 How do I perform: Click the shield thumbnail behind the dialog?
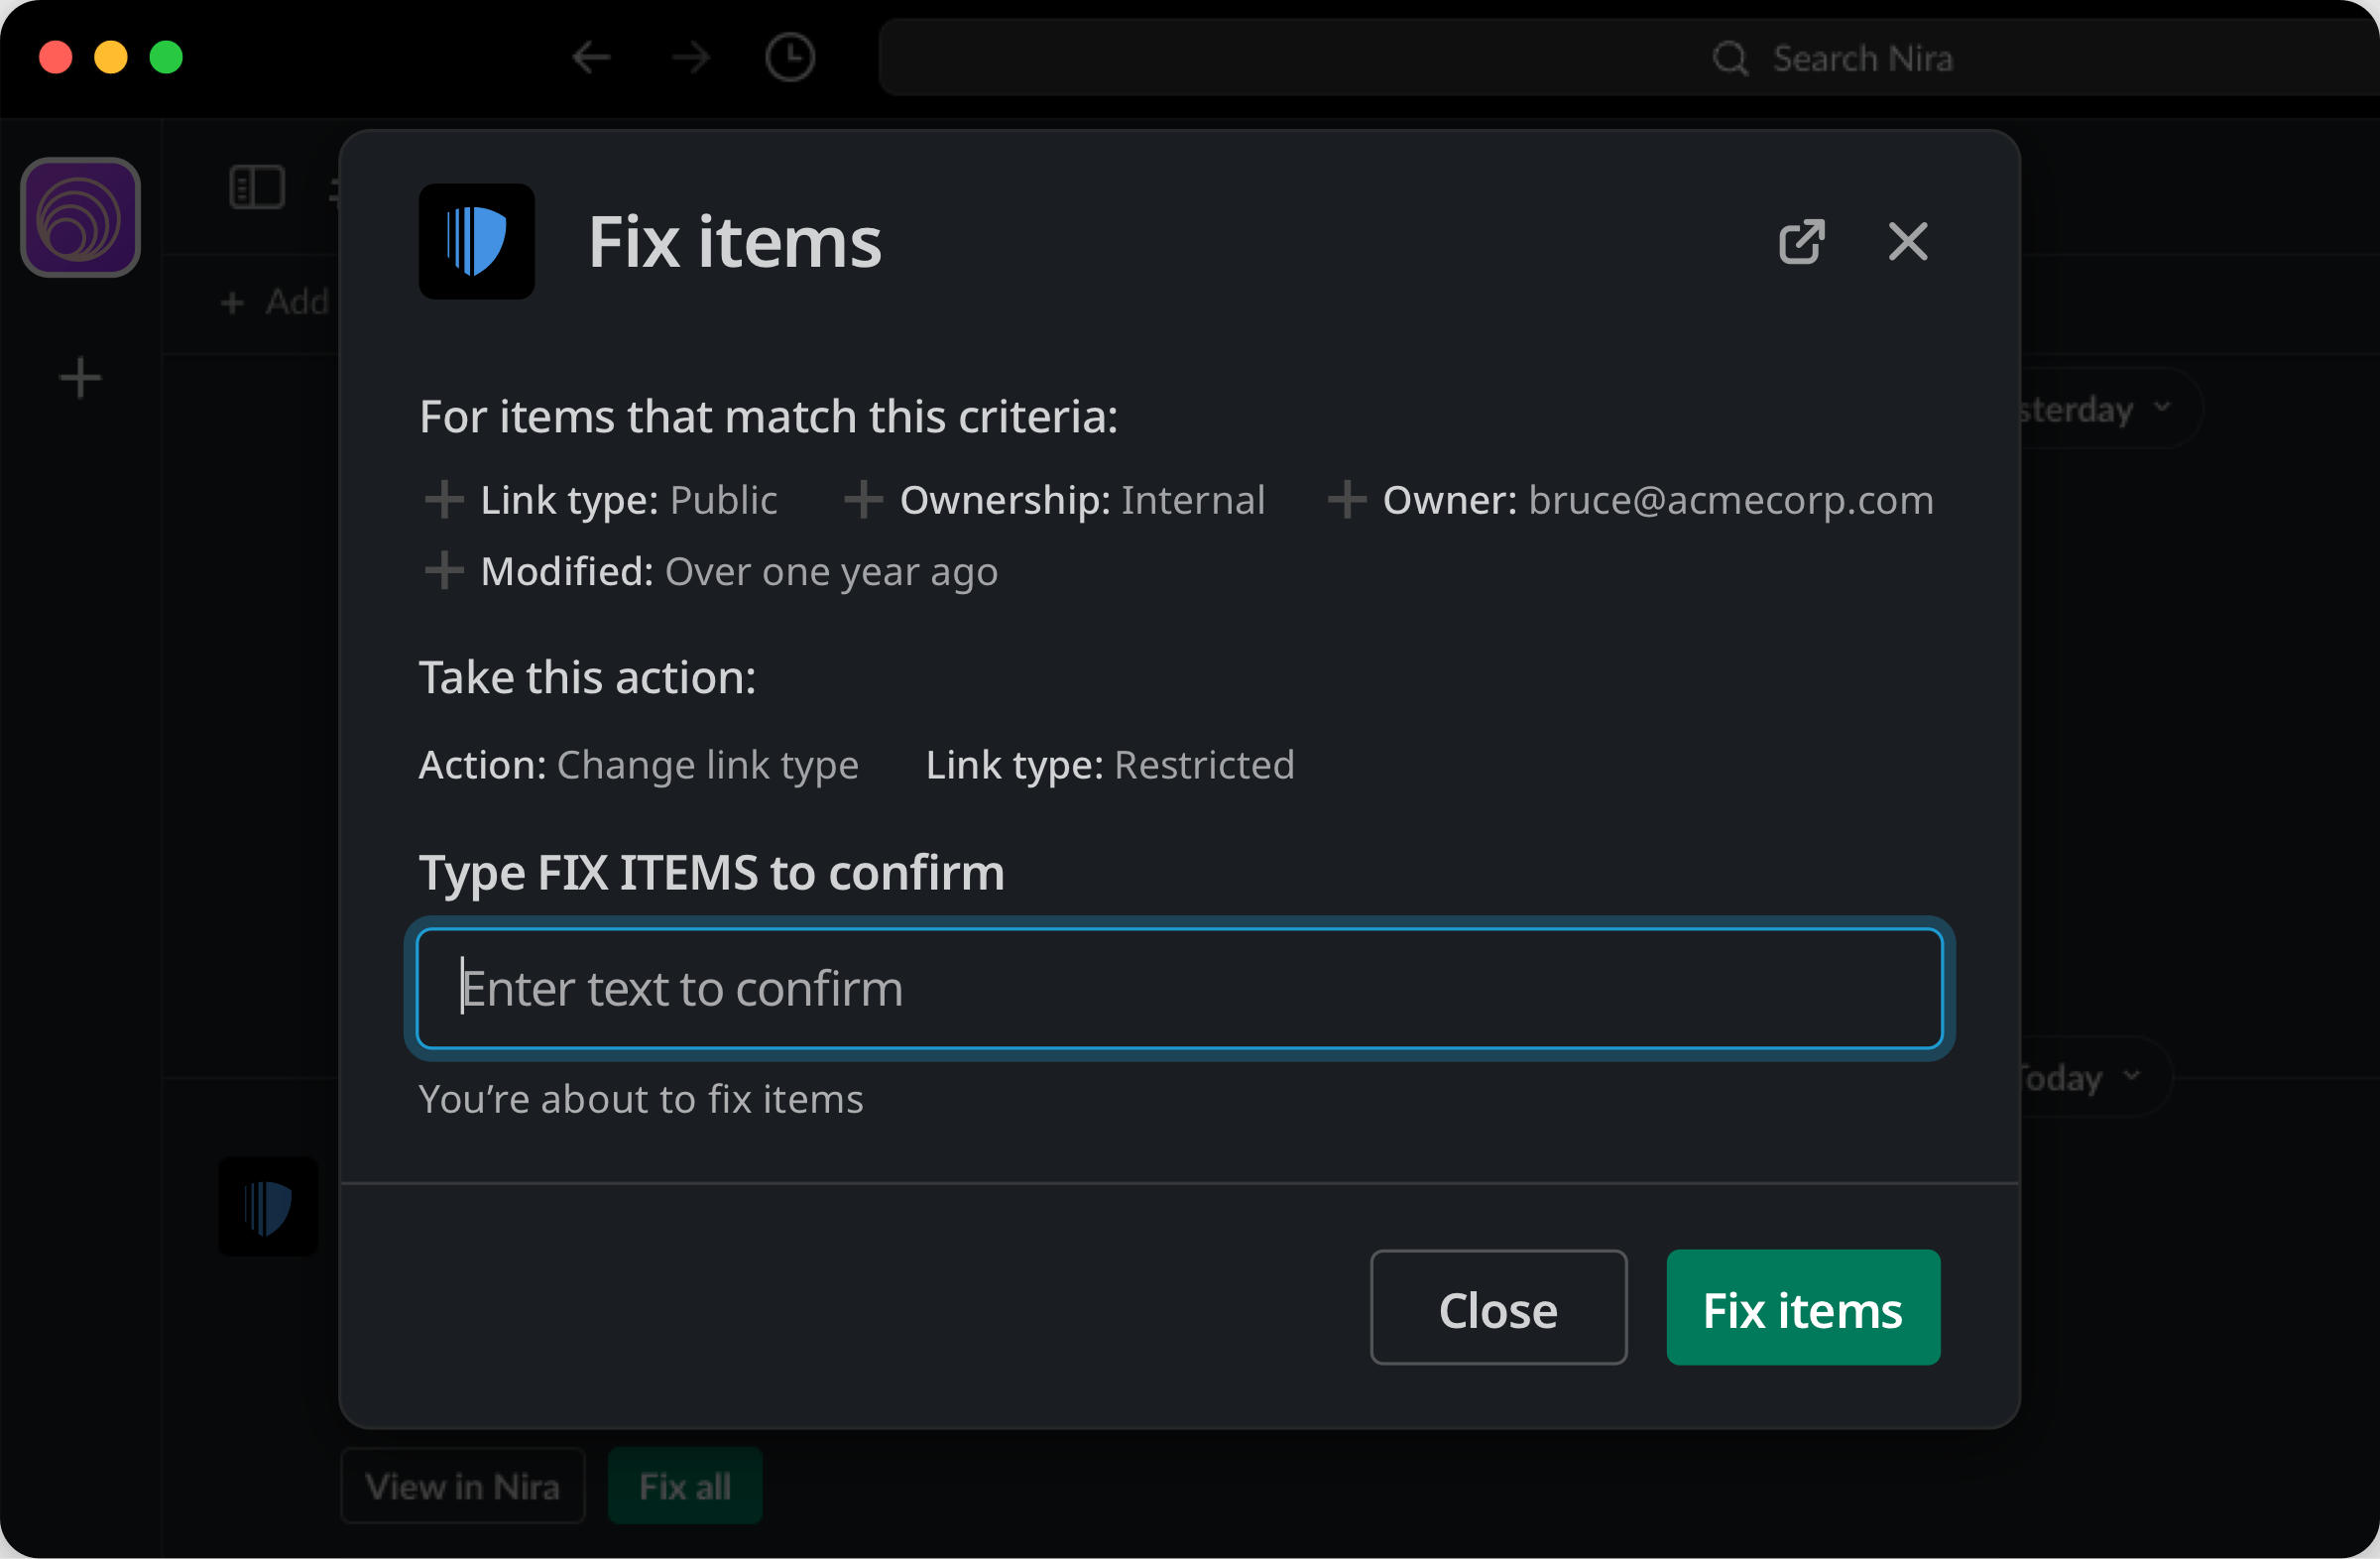[x=267, y=1207]
